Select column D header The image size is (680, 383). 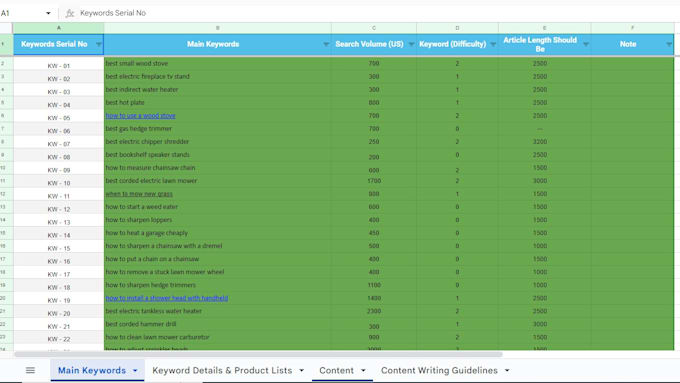[457, 28]
